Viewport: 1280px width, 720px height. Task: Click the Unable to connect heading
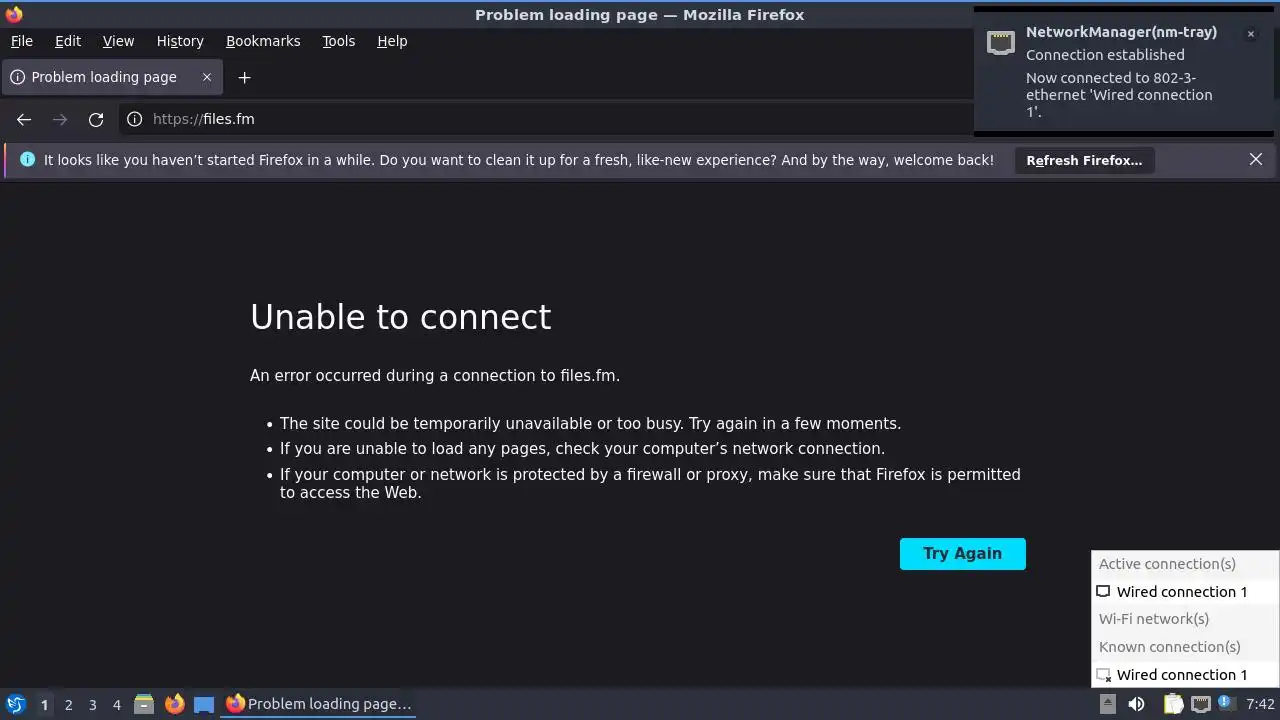(400, 317)
